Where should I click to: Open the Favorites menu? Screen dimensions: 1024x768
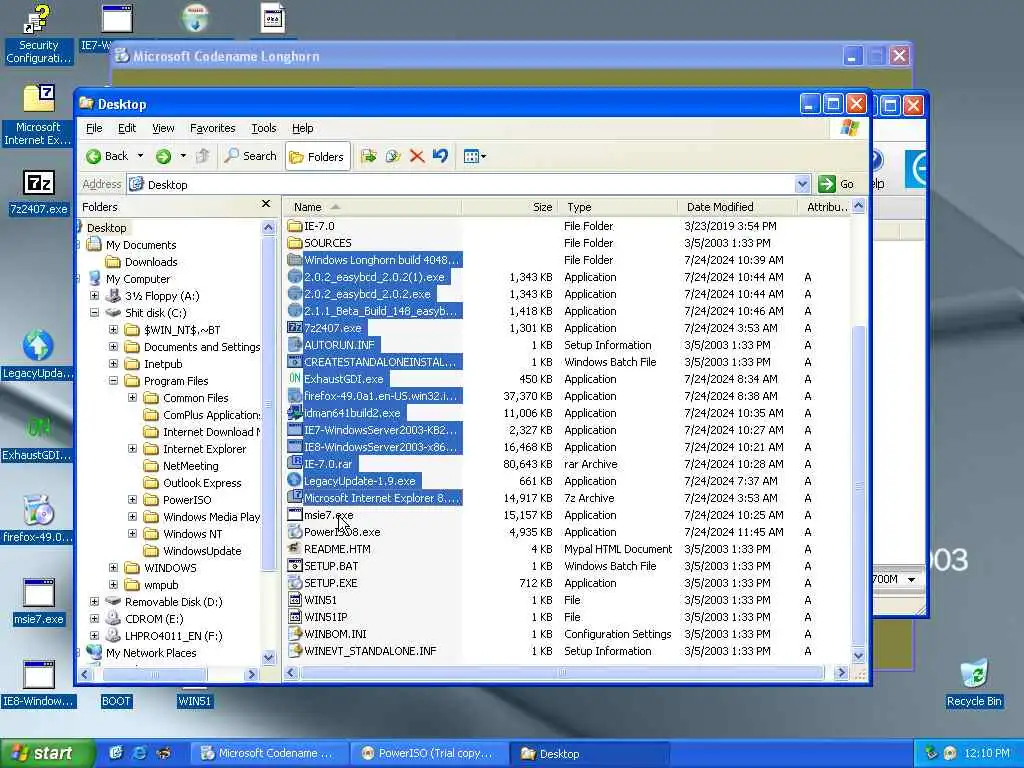pos(212,128)
